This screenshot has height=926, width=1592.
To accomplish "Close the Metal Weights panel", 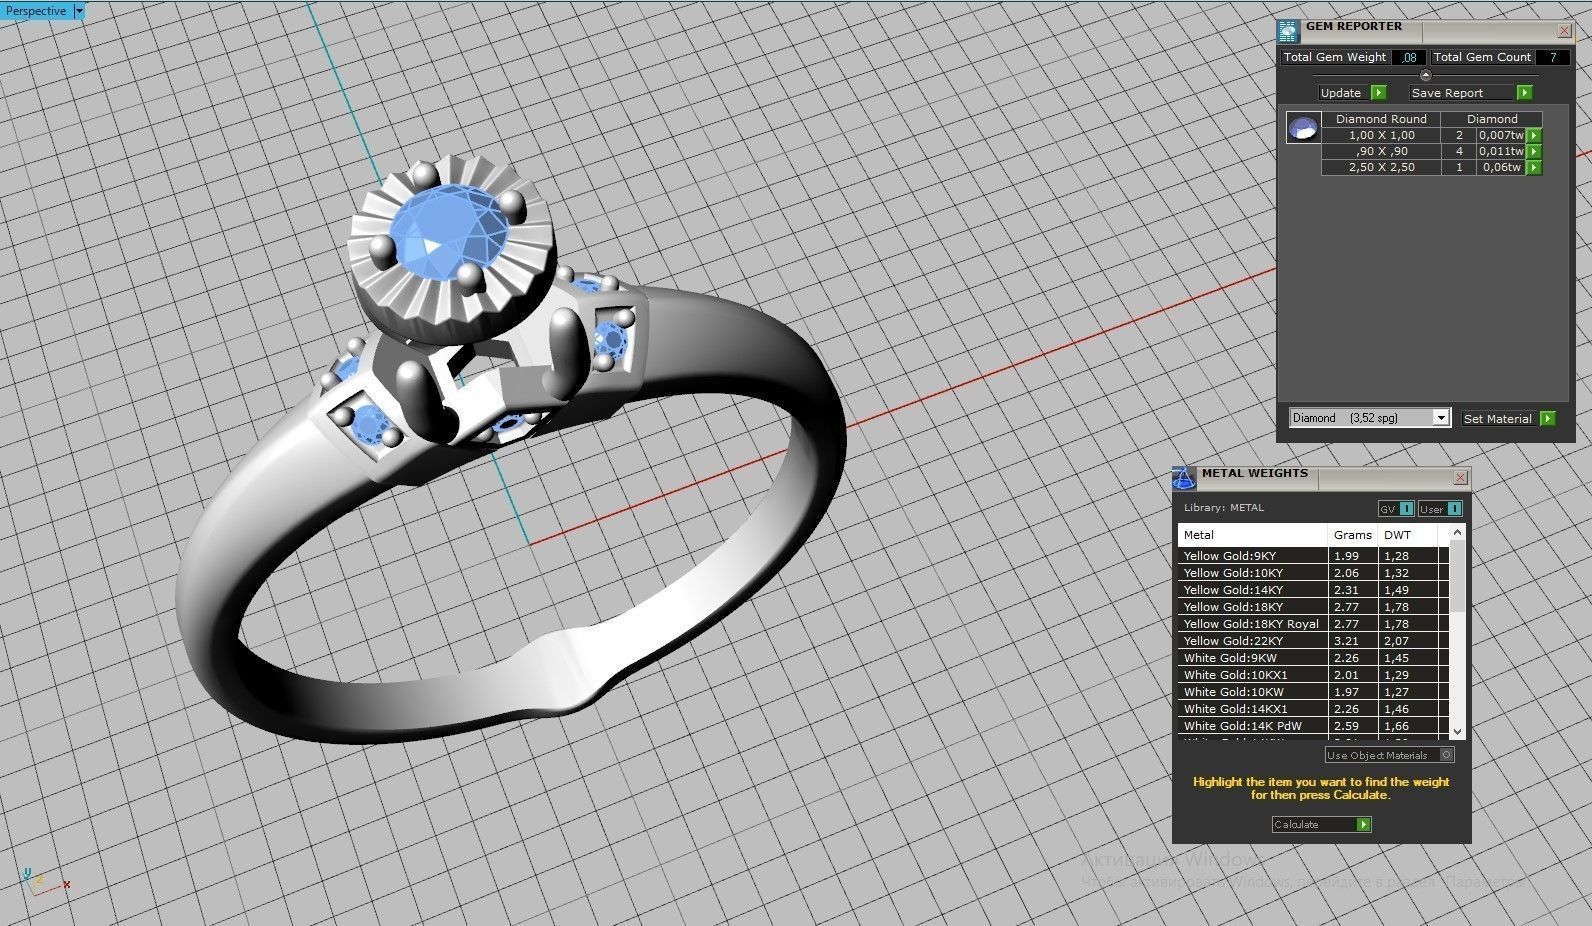I will click(x=1460, y=478).
